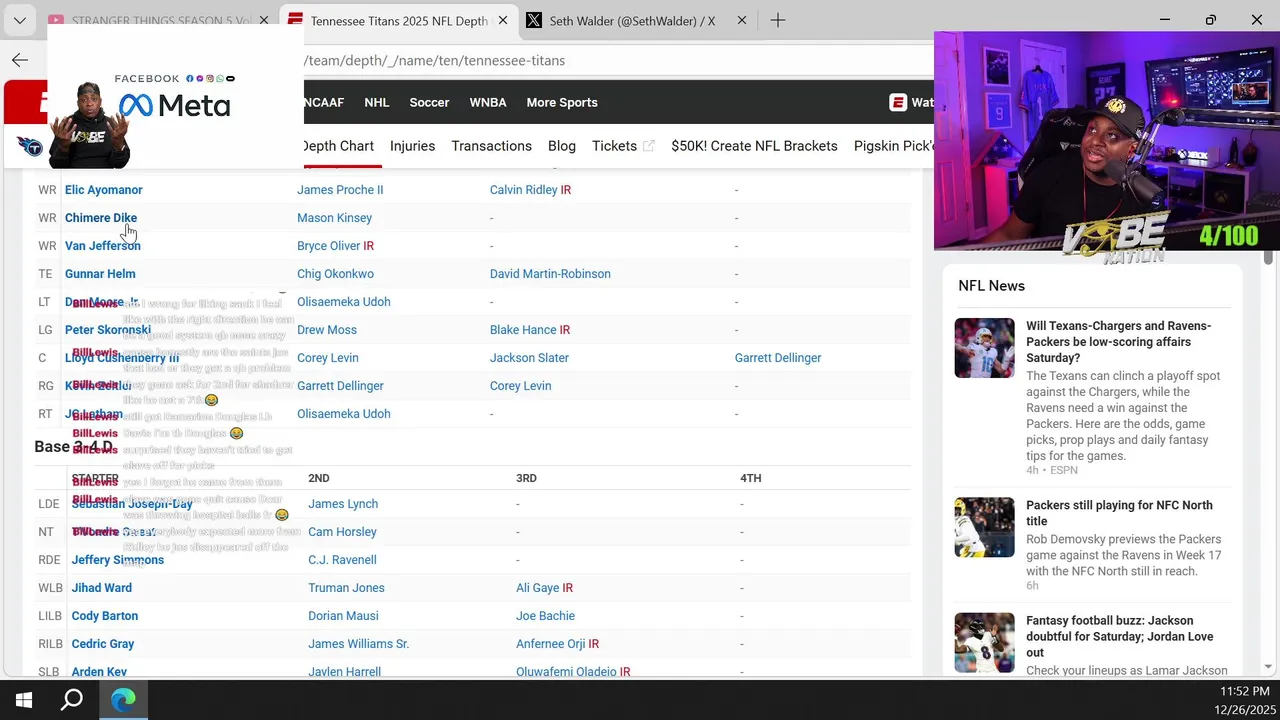Open Texans-Chargers and Ravens-Packers news headline
This screenshot has width=1280, height=720.
click(1118, 342)
